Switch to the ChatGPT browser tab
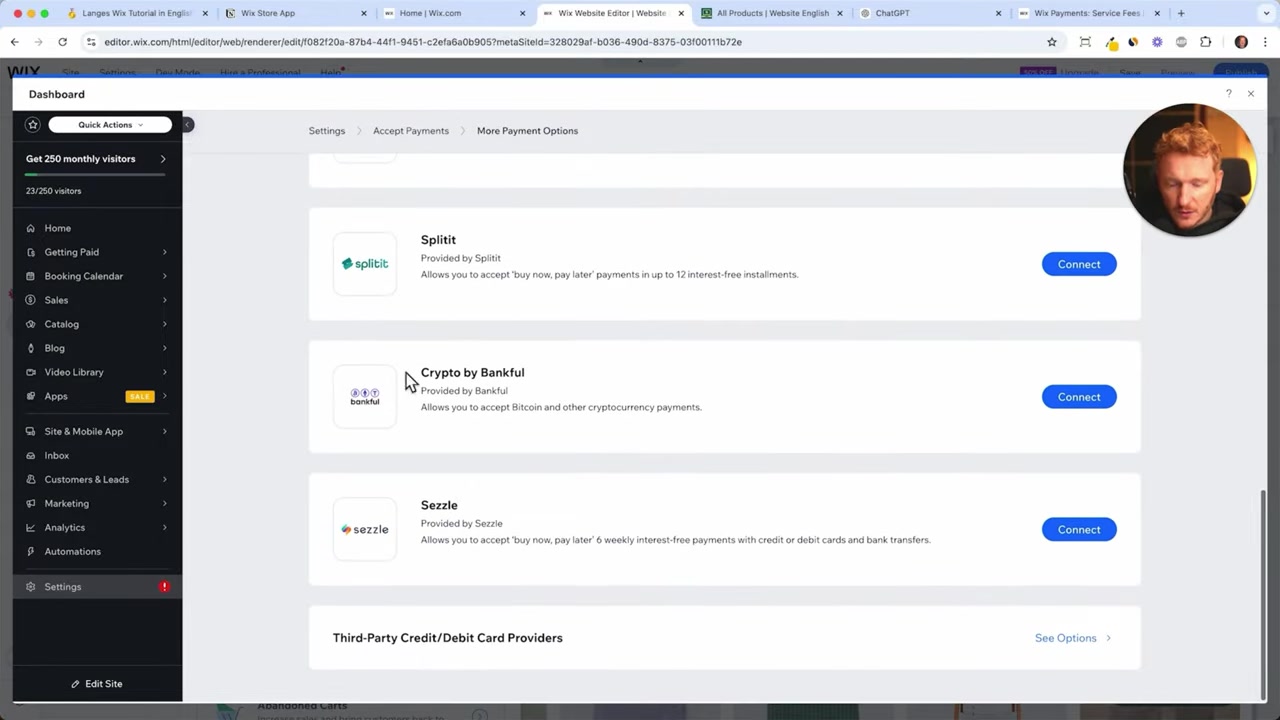The height and width of the screenshot is (720, 1280). click(930, 13)
